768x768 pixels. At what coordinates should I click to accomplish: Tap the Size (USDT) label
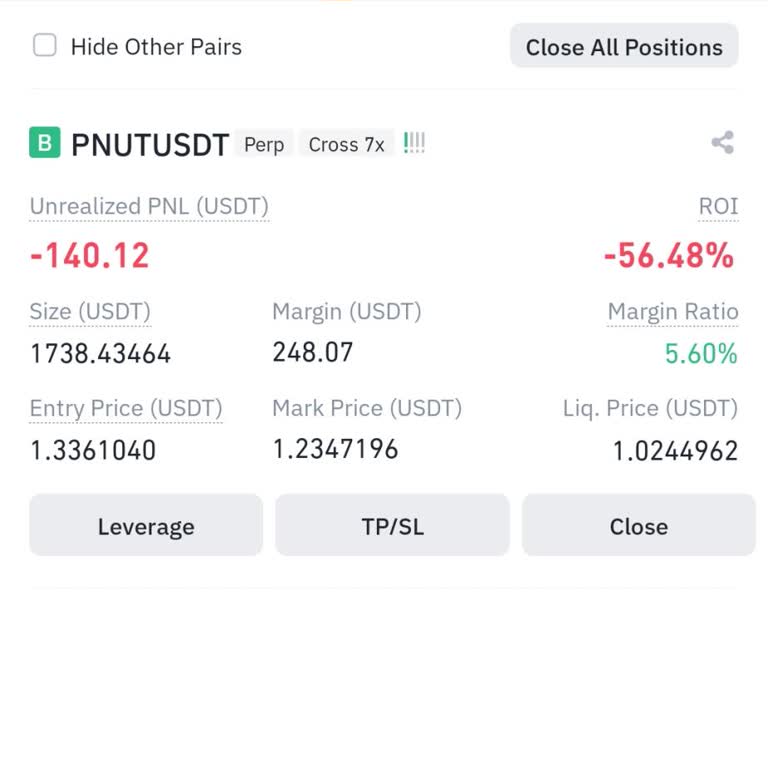point(90,312)
